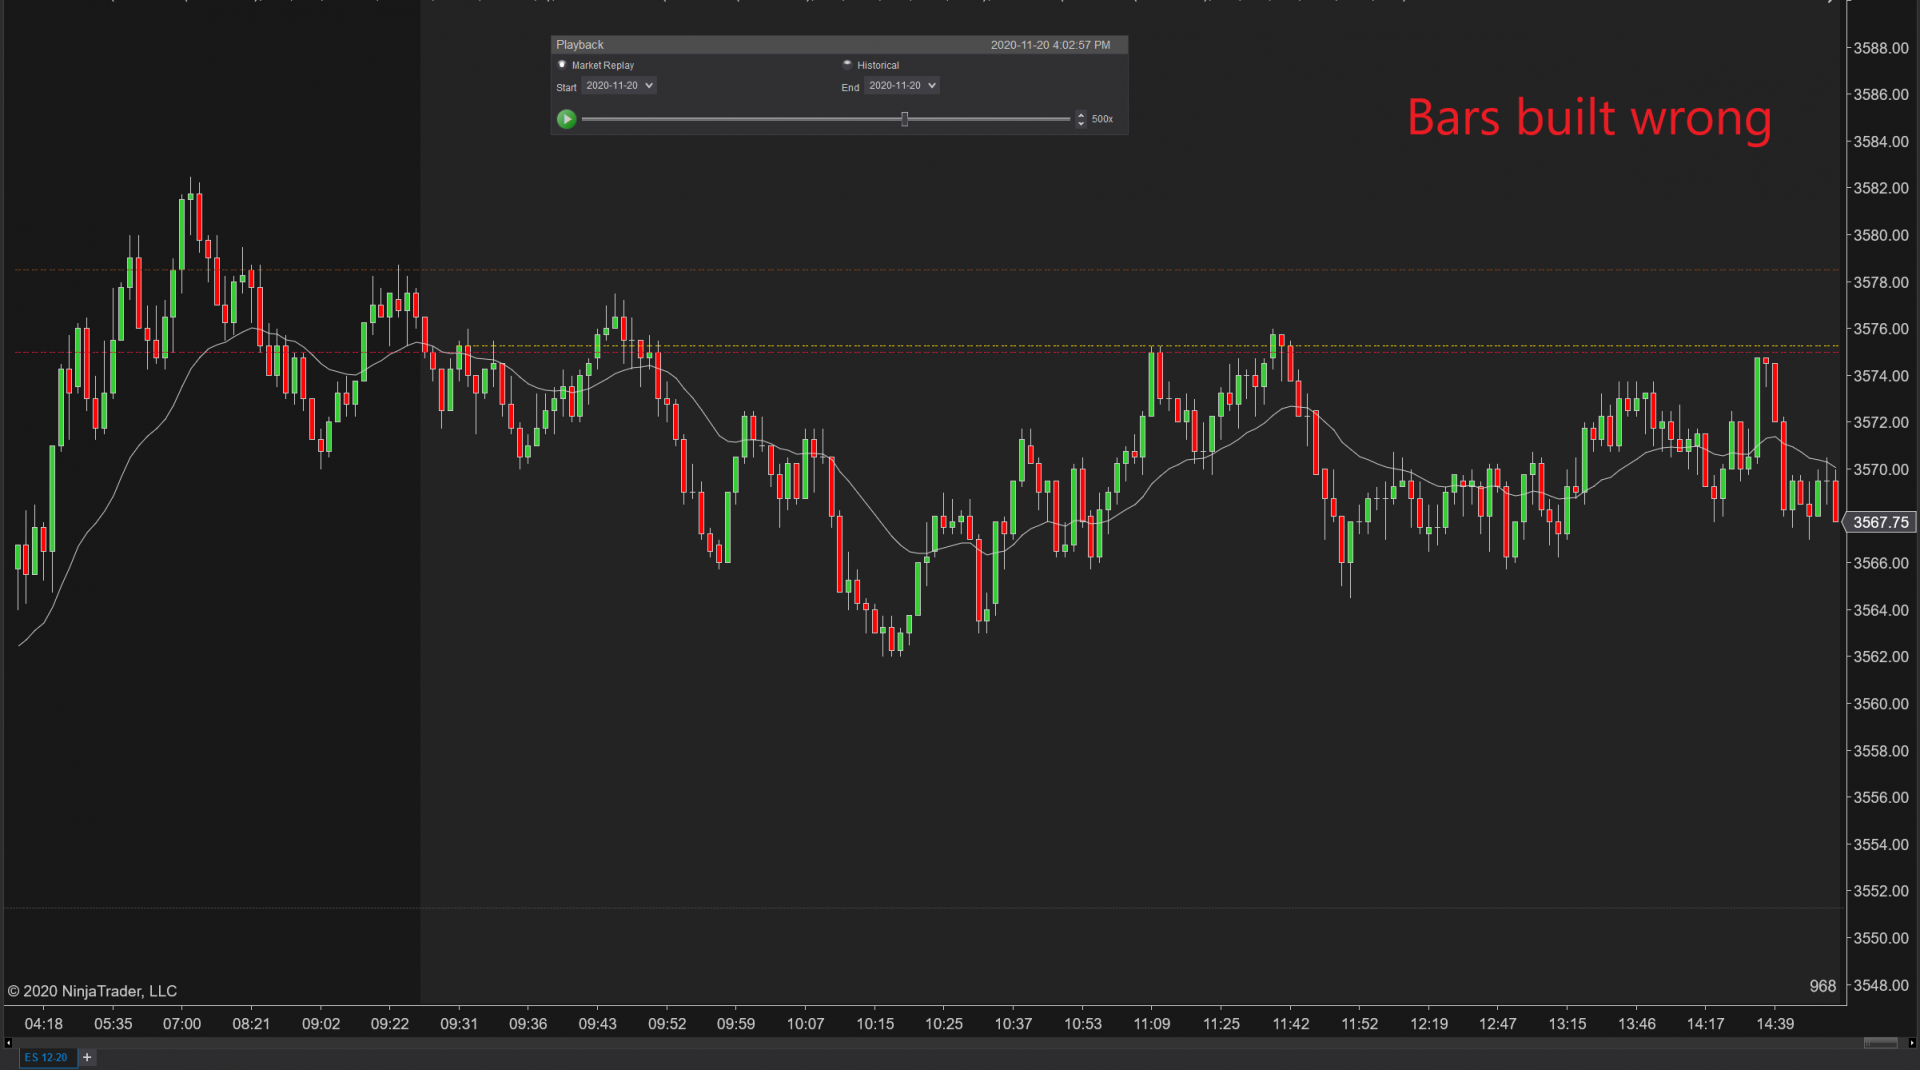Open the End date dropdown
Viewport: 1920px width, 1070px height.
[902, 86]
